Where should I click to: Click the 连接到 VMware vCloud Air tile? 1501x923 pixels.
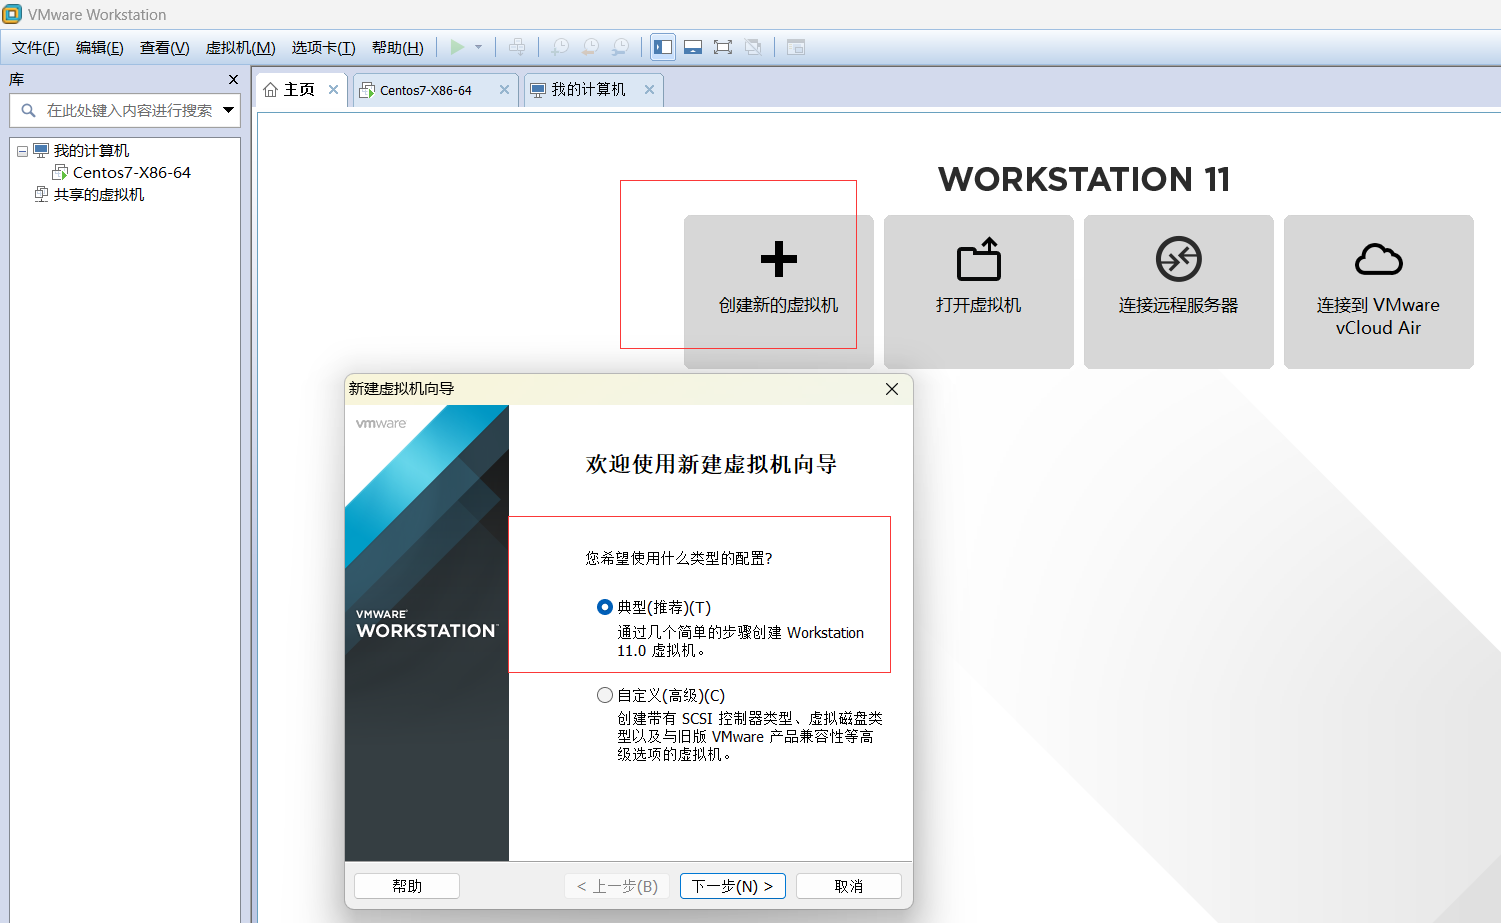point(1379,292)
